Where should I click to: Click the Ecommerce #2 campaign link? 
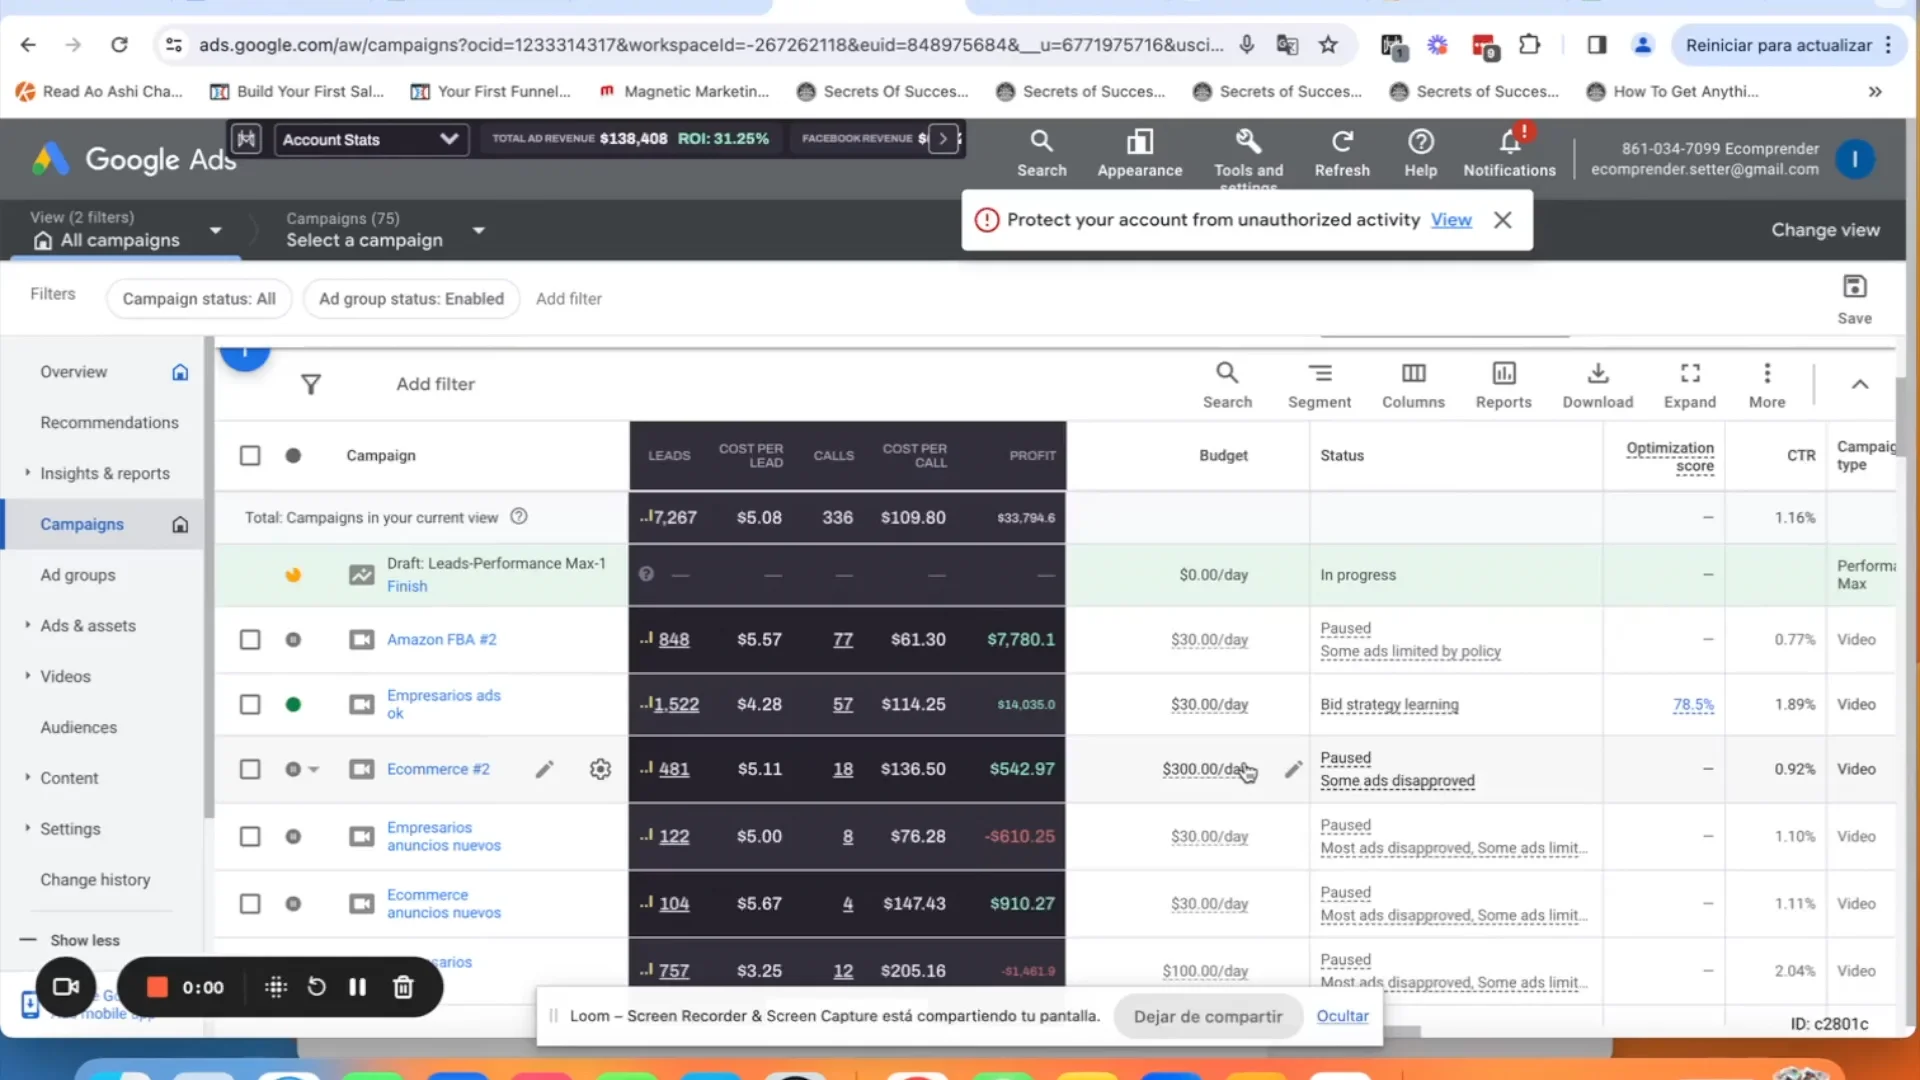438,769
